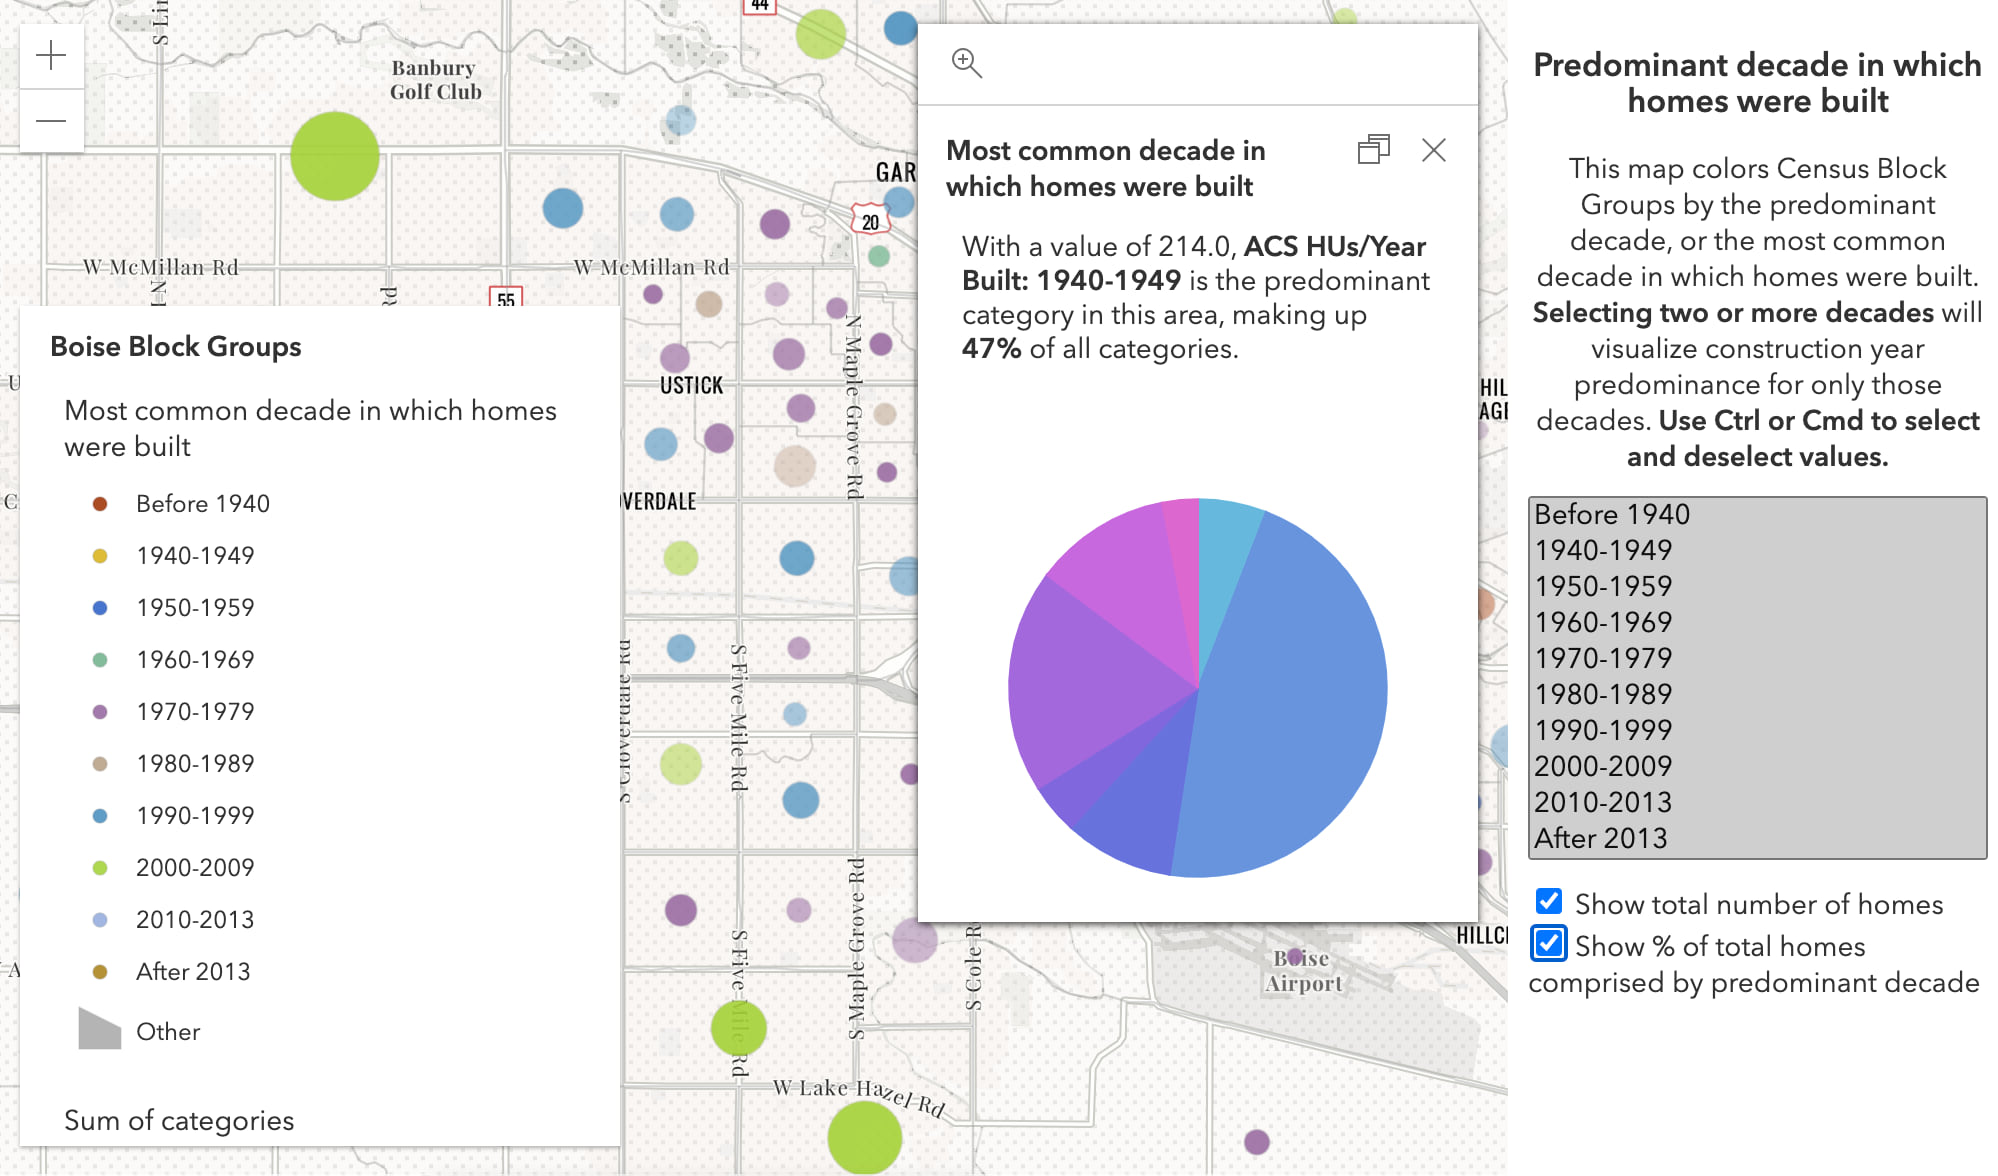The width and height of the screenshot is (1998, 1176).
Task: Click the green circle near W Lake Hazel Rd
Action: 864,1138
